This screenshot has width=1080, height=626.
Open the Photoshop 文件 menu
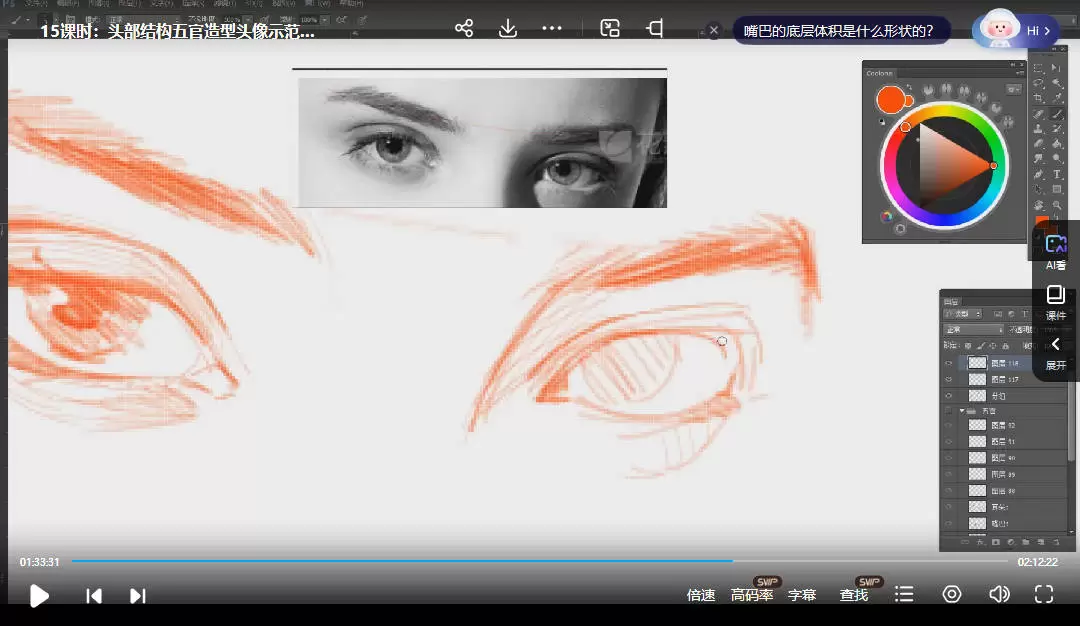tap(37, 3)
